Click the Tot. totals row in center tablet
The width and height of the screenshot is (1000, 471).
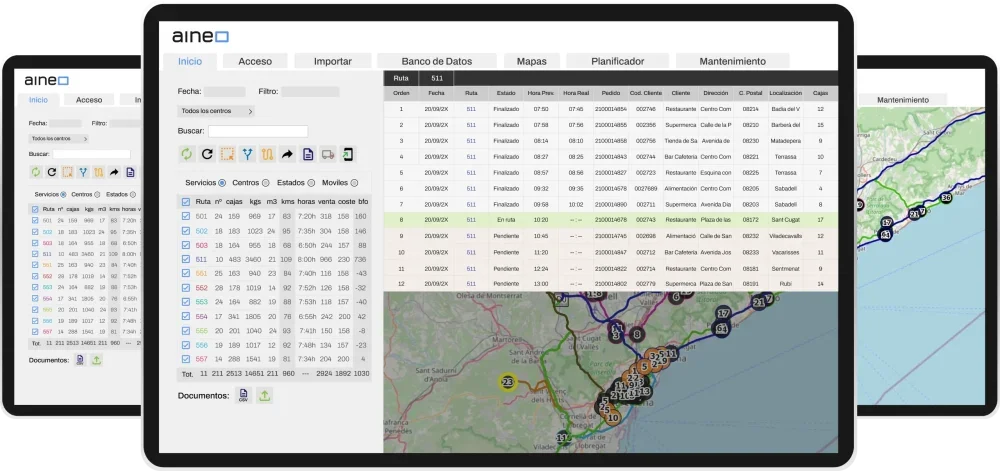coord(274,374)
